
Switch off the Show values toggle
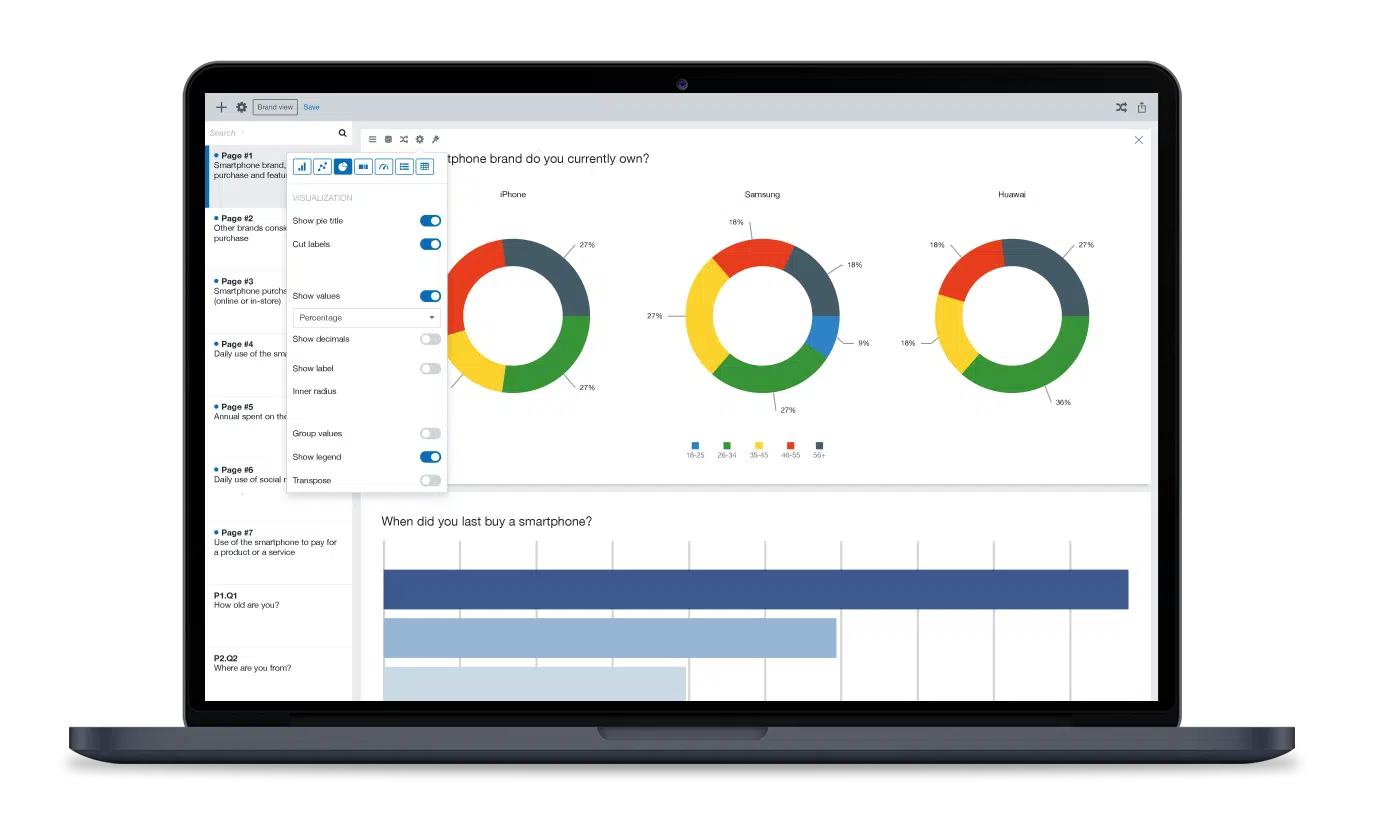[430, 296]
